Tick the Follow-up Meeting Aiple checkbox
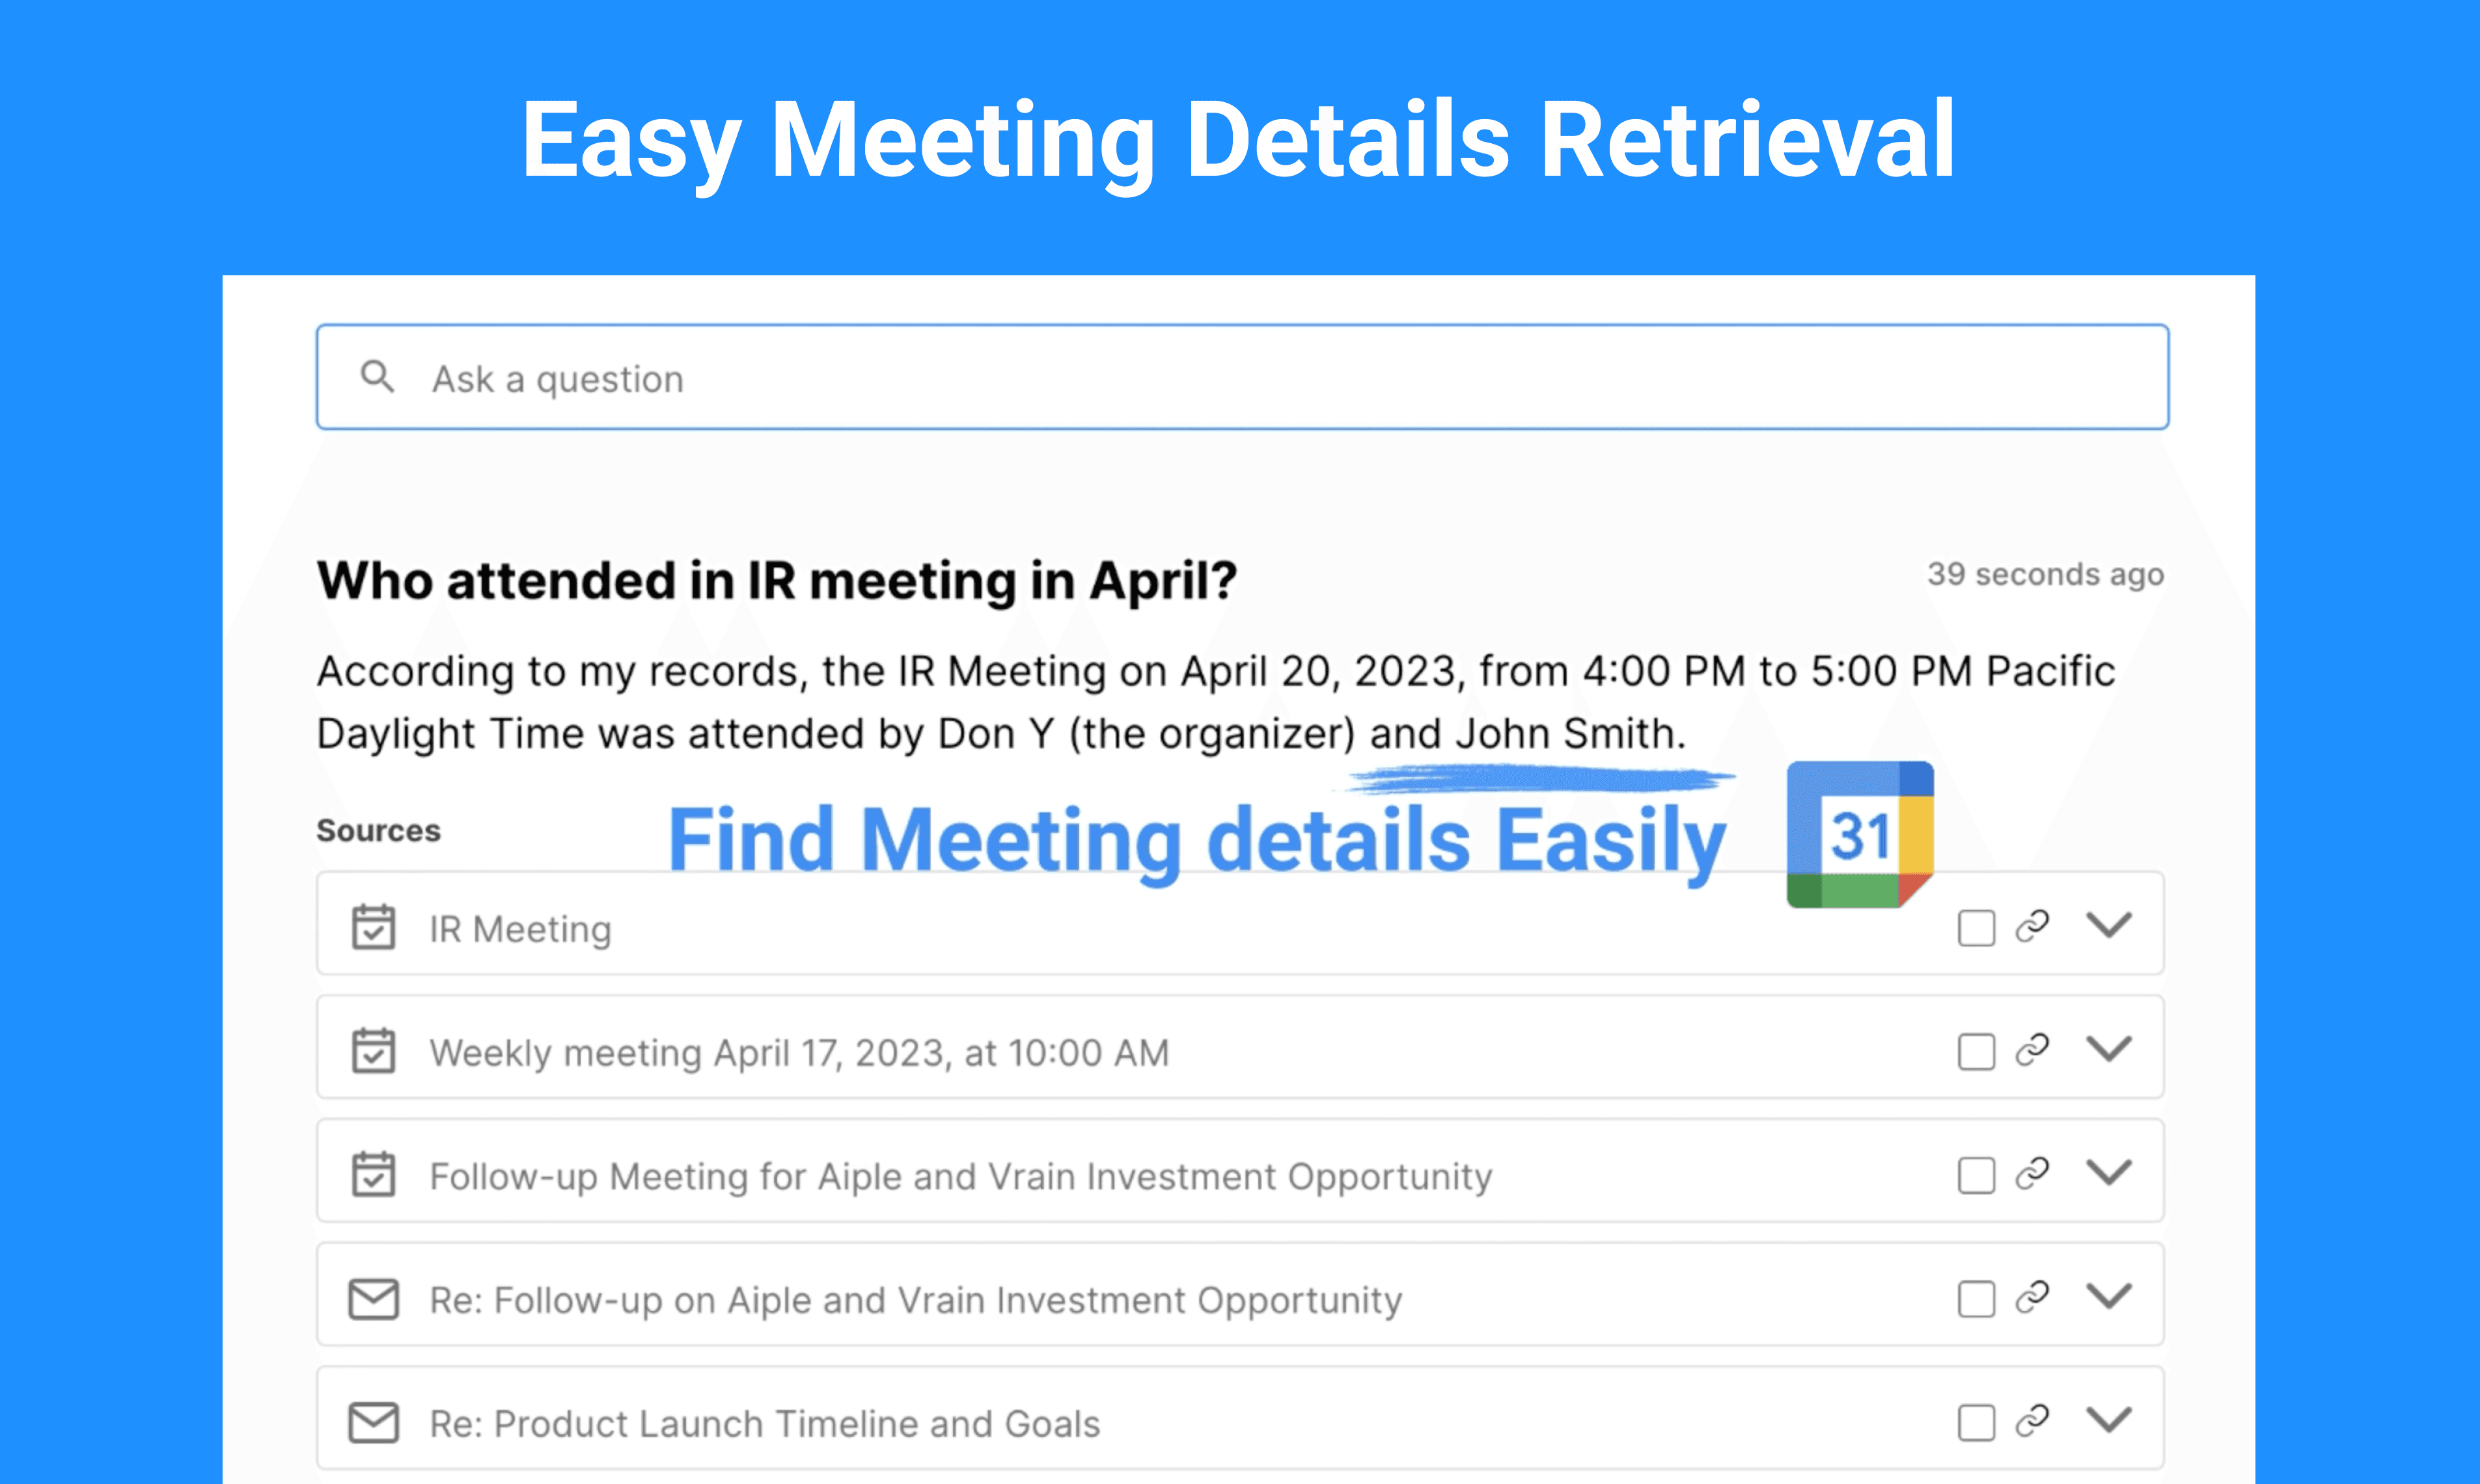 (1976, 1176)
